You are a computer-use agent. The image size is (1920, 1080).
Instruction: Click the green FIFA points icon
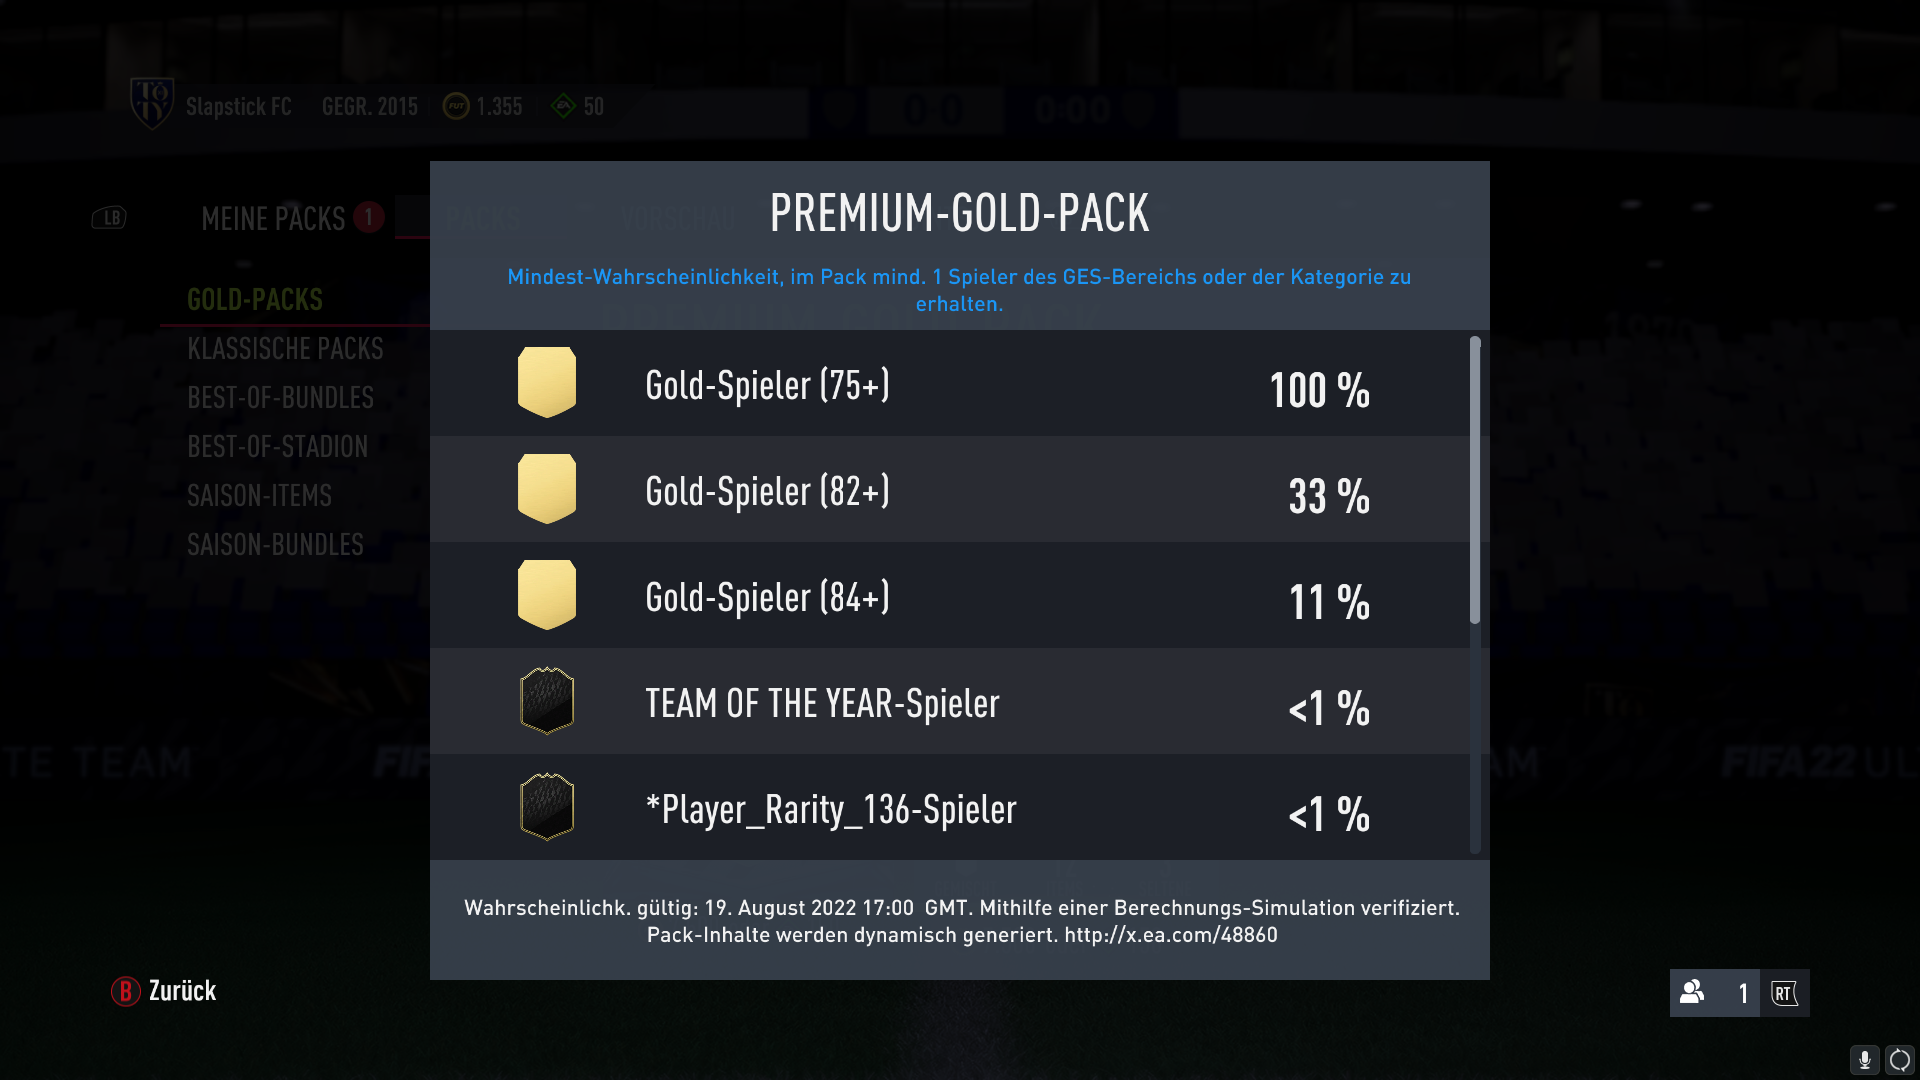[x=564, y=106]
